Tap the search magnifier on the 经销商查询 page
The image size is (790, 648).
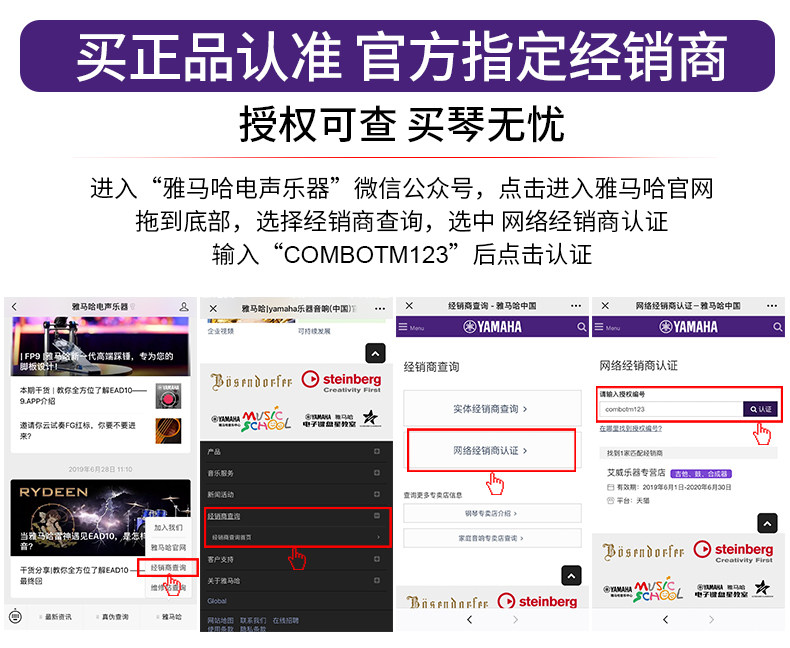[581, 327]
